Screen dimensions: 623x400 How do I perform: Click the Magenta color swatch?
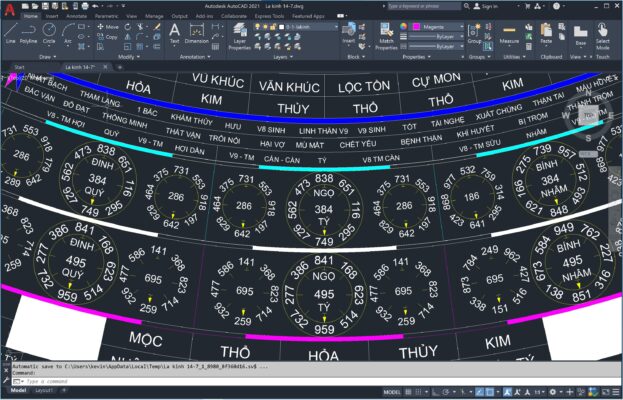pos(419,27)
